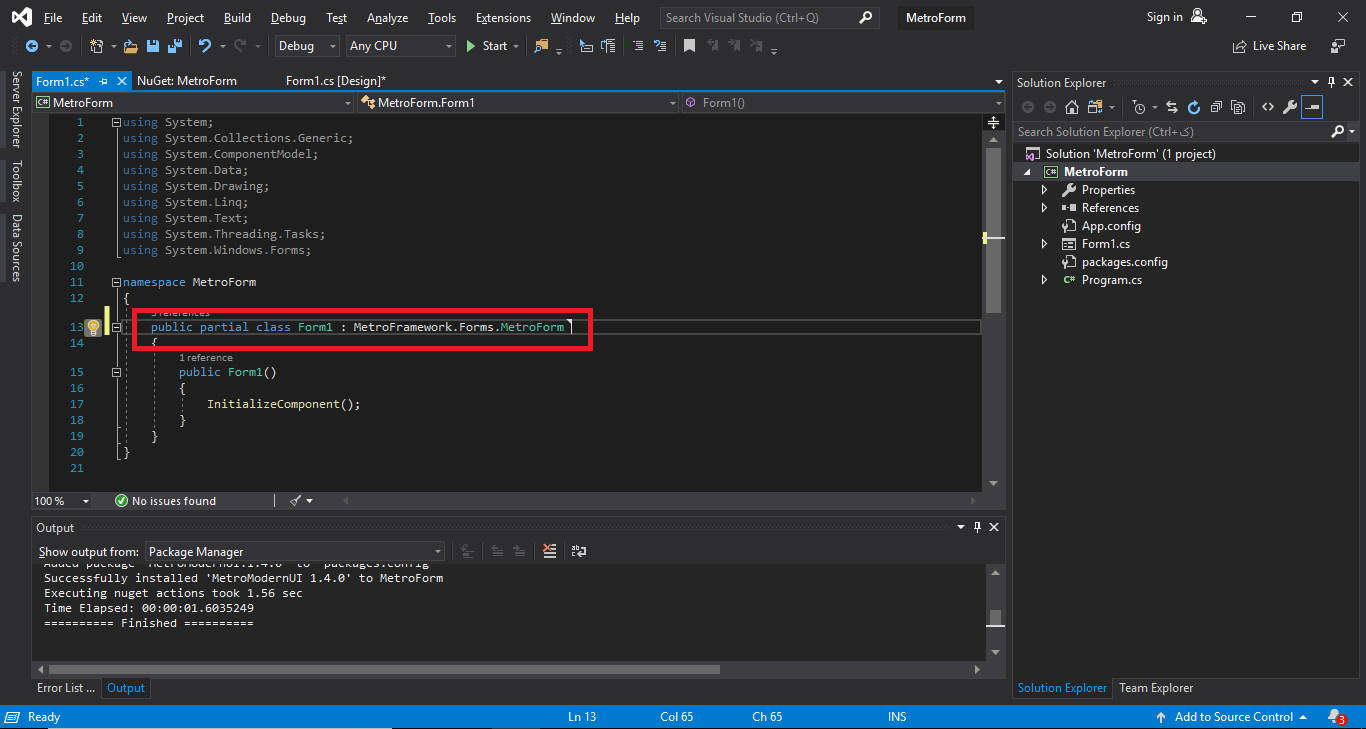Click the Output window horizontal scrollbar

tap(383, 669)
